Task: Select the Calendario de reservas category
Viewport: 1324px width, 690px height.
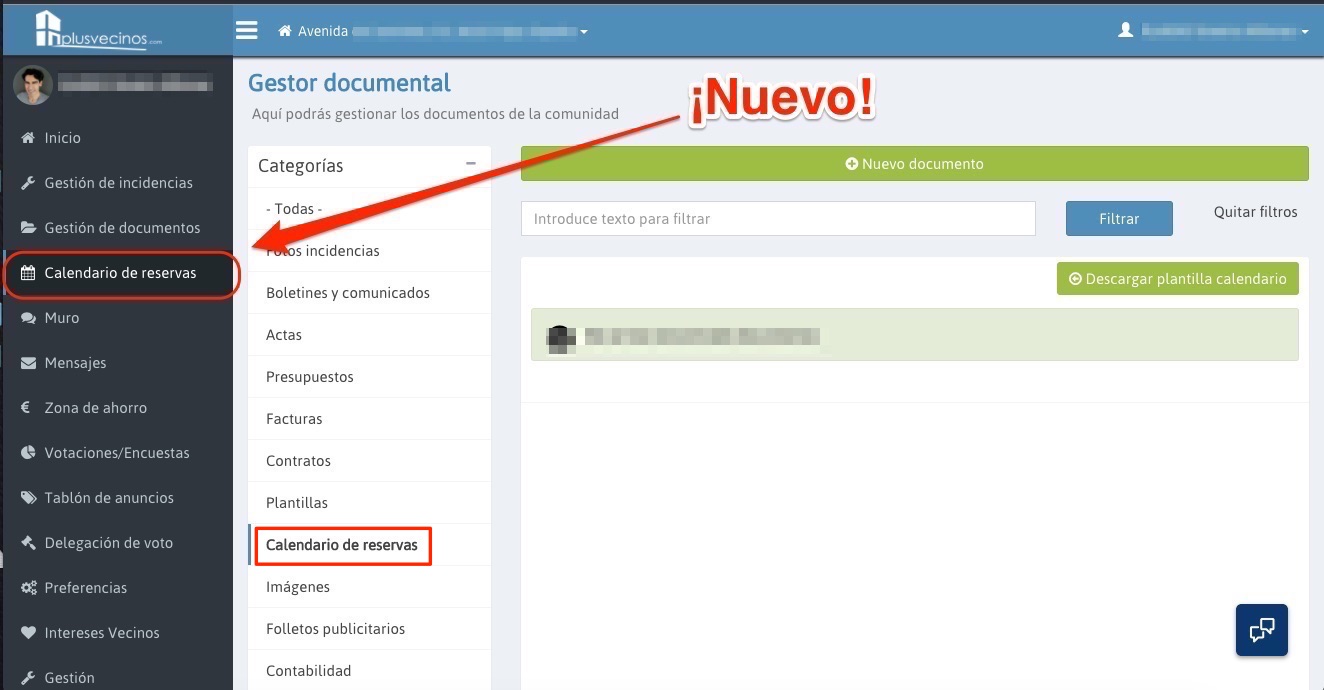Action: point(342,545)
